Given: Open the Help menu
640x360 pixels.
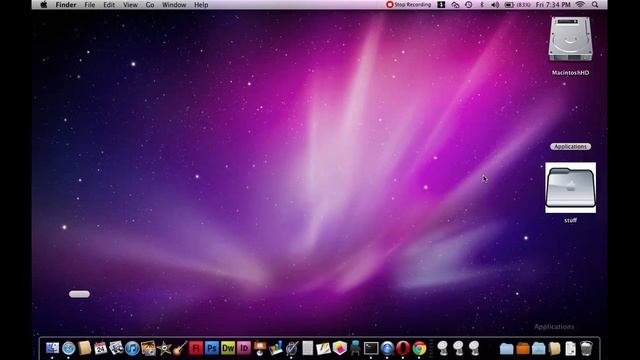Looking at the screenshot, I should point(201,5).
